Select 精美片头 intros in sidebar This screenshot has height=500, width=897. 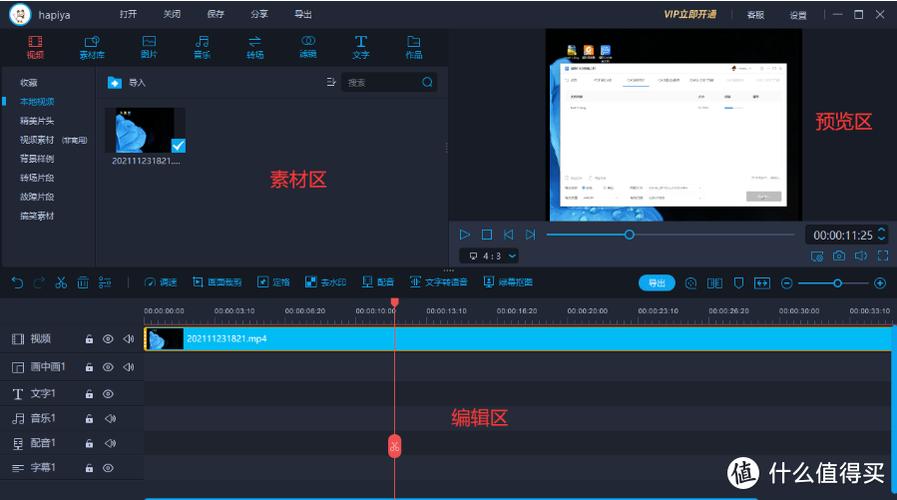(x=37, y=121)
